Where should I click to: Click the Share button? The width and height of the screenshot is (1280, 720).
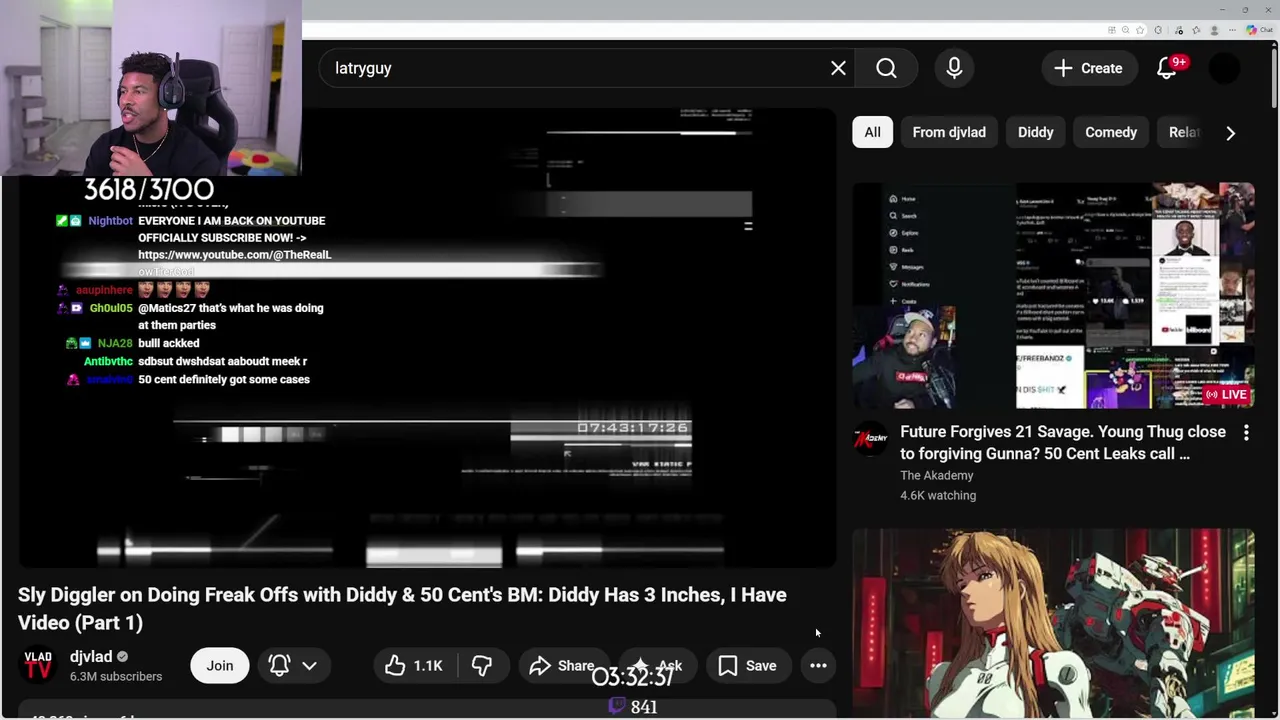tap(563, 665)
